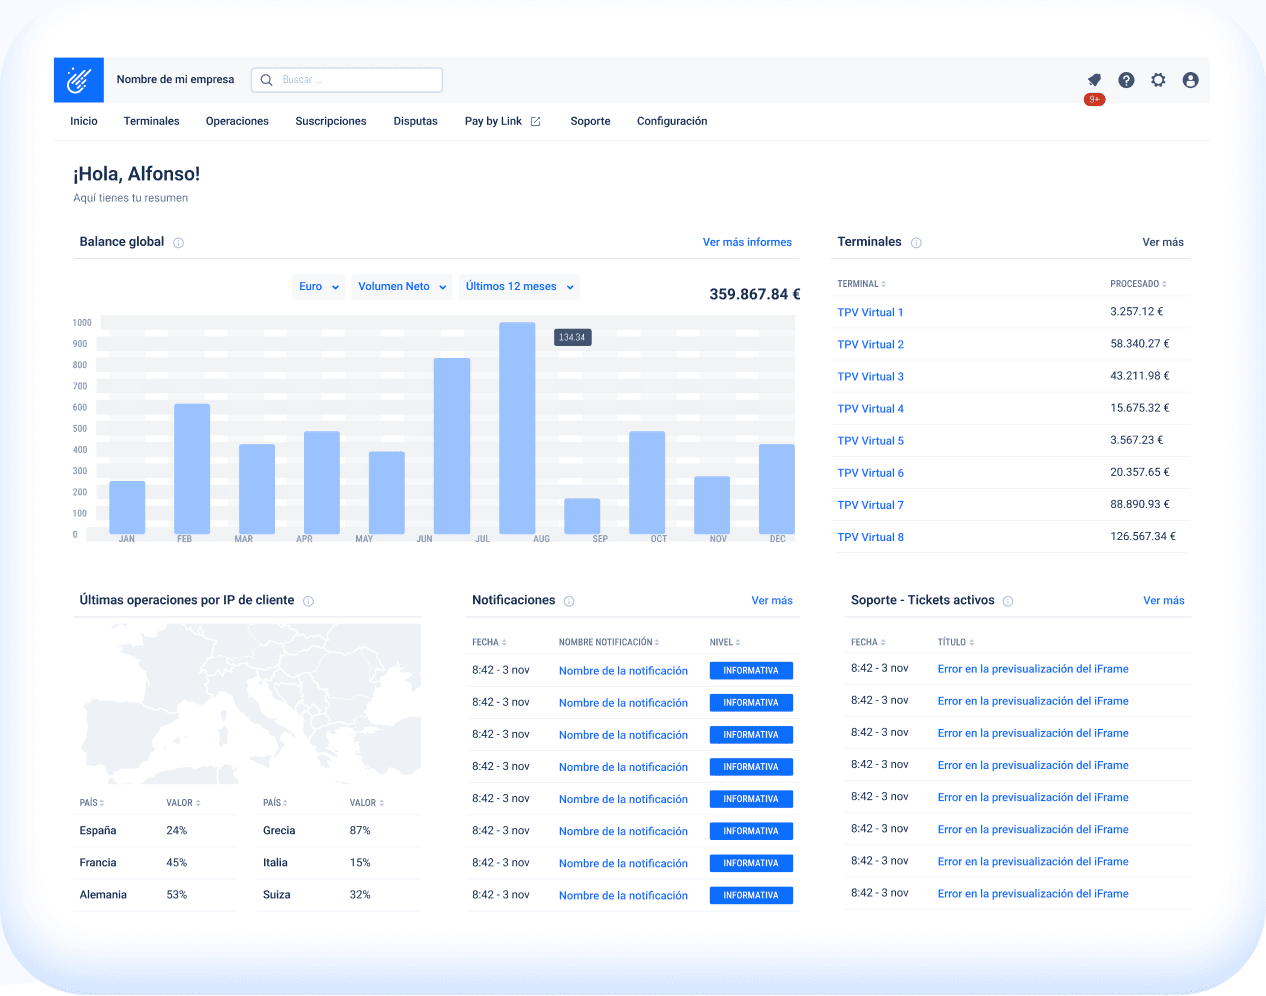Open the settings gear icon
The image size is (1266, 996).
pos(1158,80)
